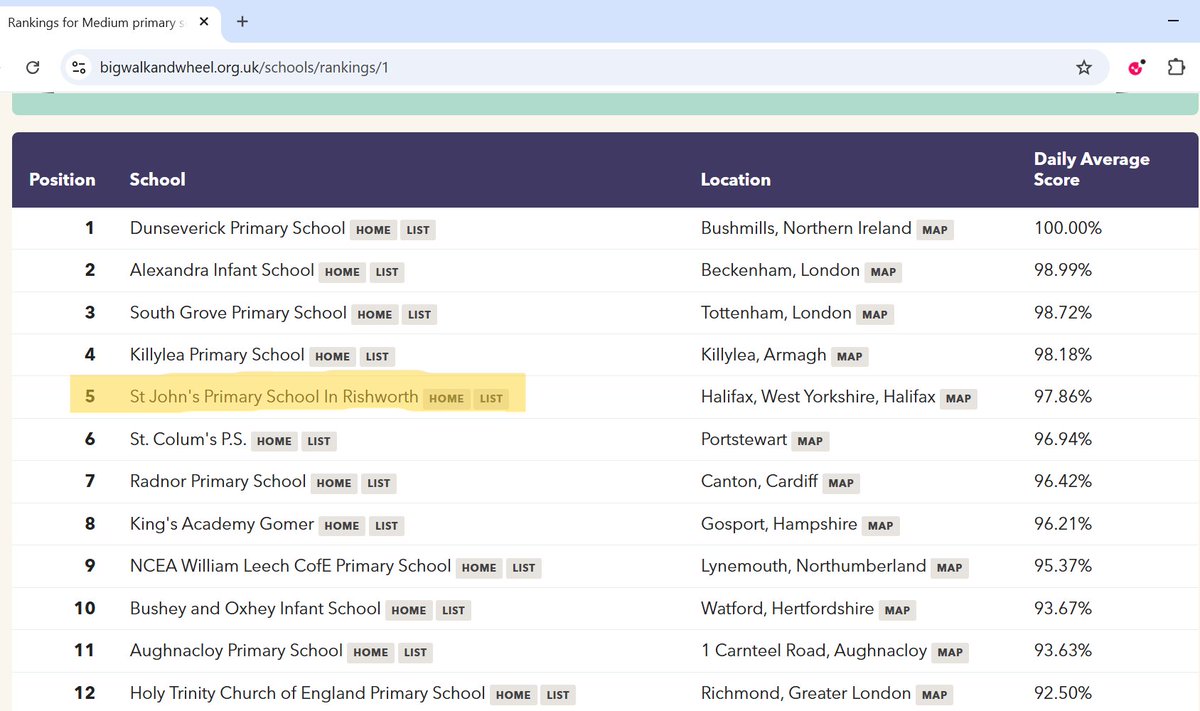Image resolution: width=1200 pixels, height=711 pixels.
Task: Minimize the browser window
Action: tap(1173, 21)
